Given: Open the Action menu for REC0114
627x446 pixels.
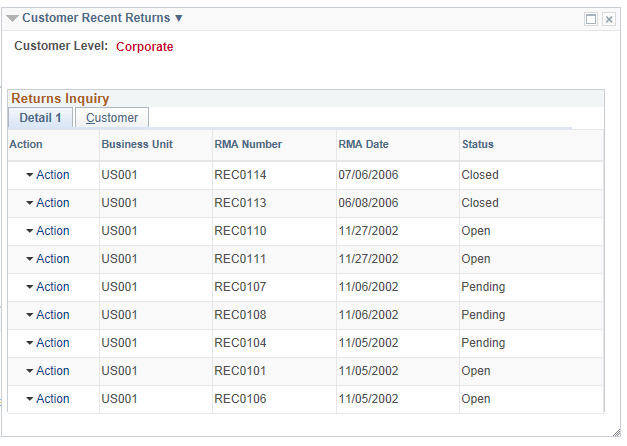Looking at the screenshot, I should pyautogui.click(x=48, y=175).
